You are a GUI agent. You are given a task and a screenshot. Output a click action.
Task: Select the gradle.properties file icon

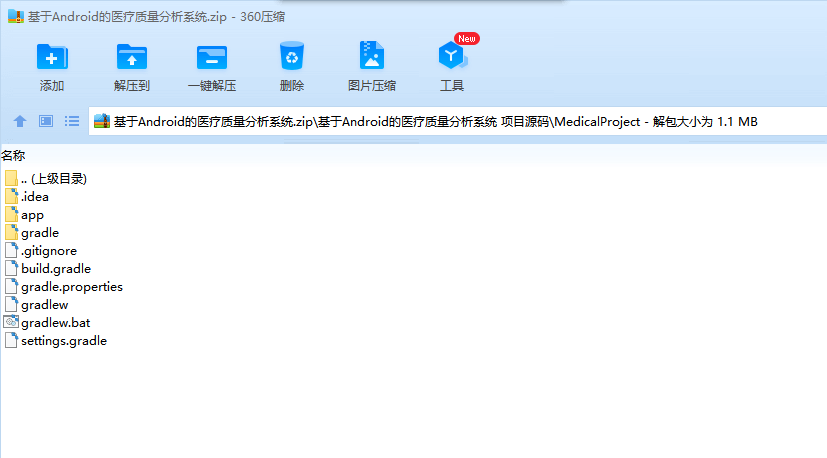pos(11,286)
